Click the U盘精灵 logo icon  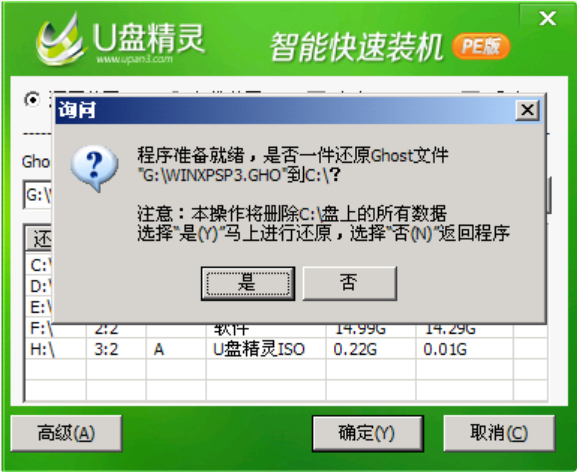point(61,40)
